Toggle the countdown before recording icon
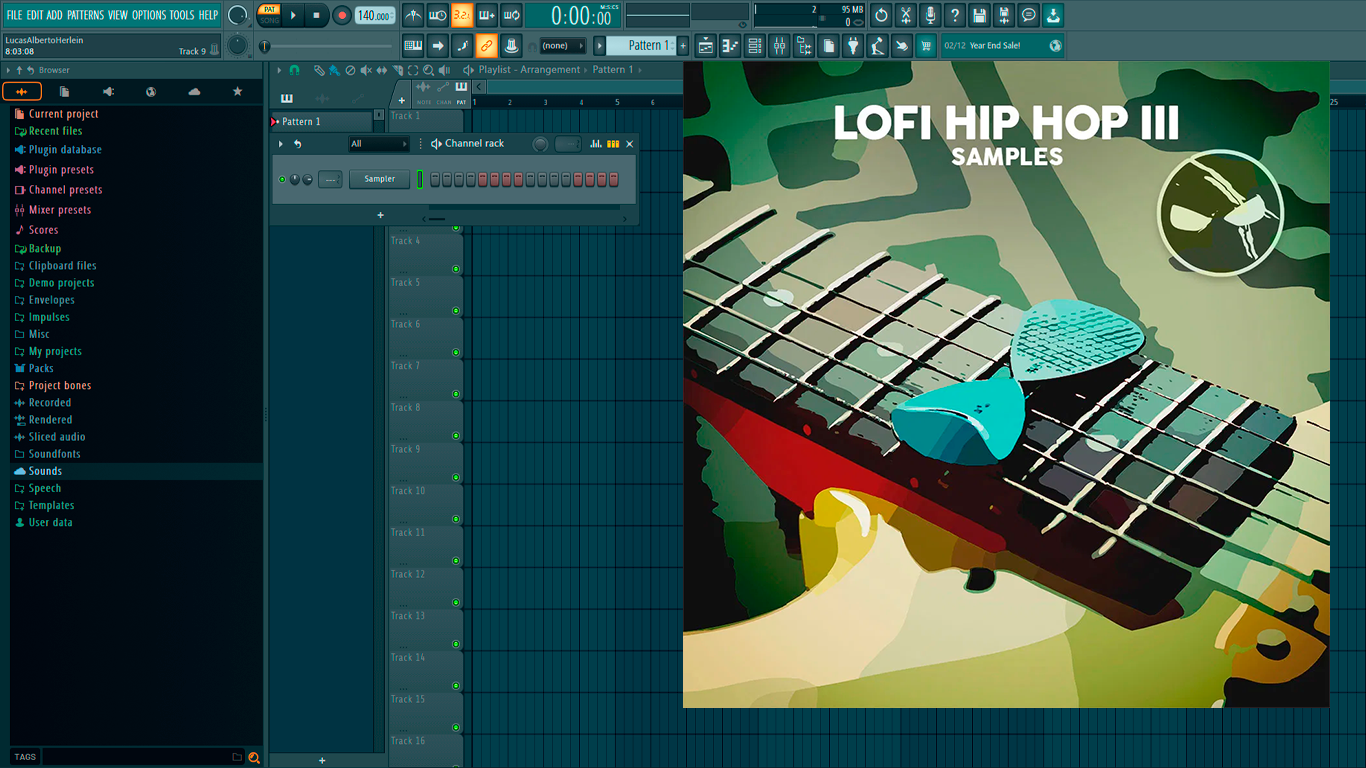The width and height of the screenshot is (1366, 768). 462,15
